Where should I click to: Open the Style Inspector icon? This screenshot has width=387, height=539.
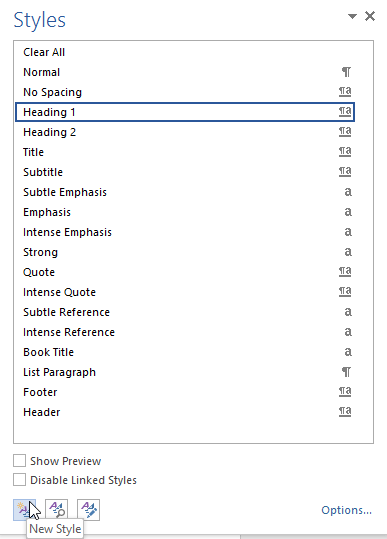(56, 510)
